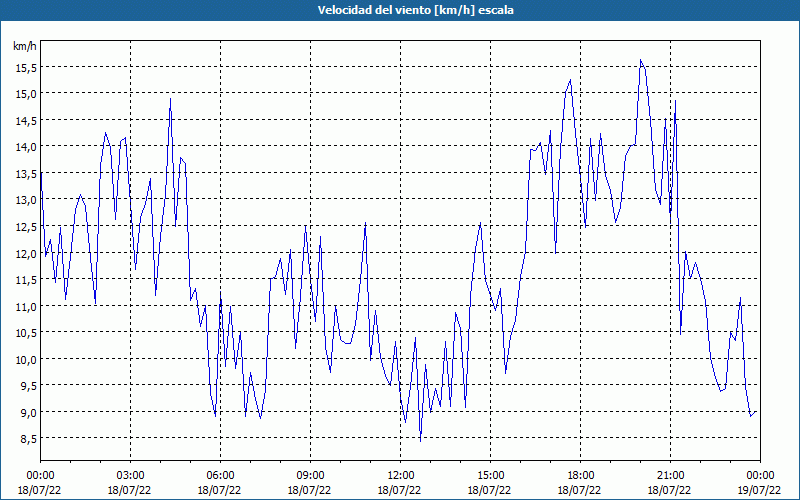Screen dimensions: 800x500
Task: Click the 14,0 y-axis label
Action: click(25, 147)
